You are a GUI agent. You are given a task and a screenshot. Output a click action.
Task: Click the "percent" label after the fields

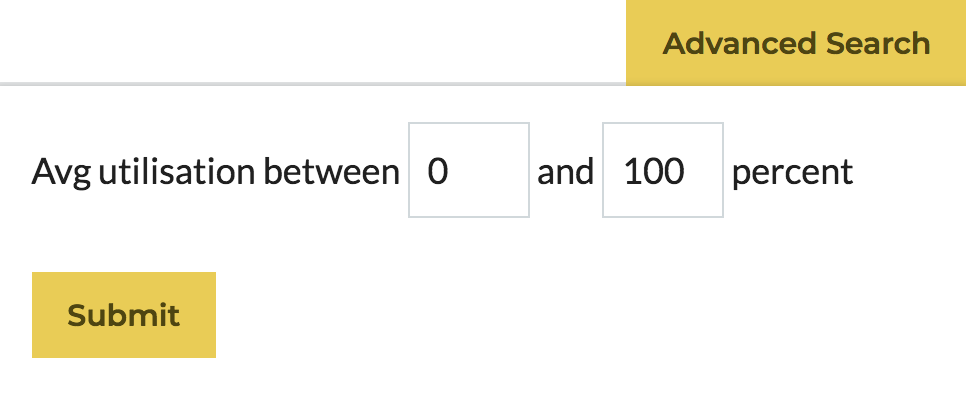click(792, 173)
